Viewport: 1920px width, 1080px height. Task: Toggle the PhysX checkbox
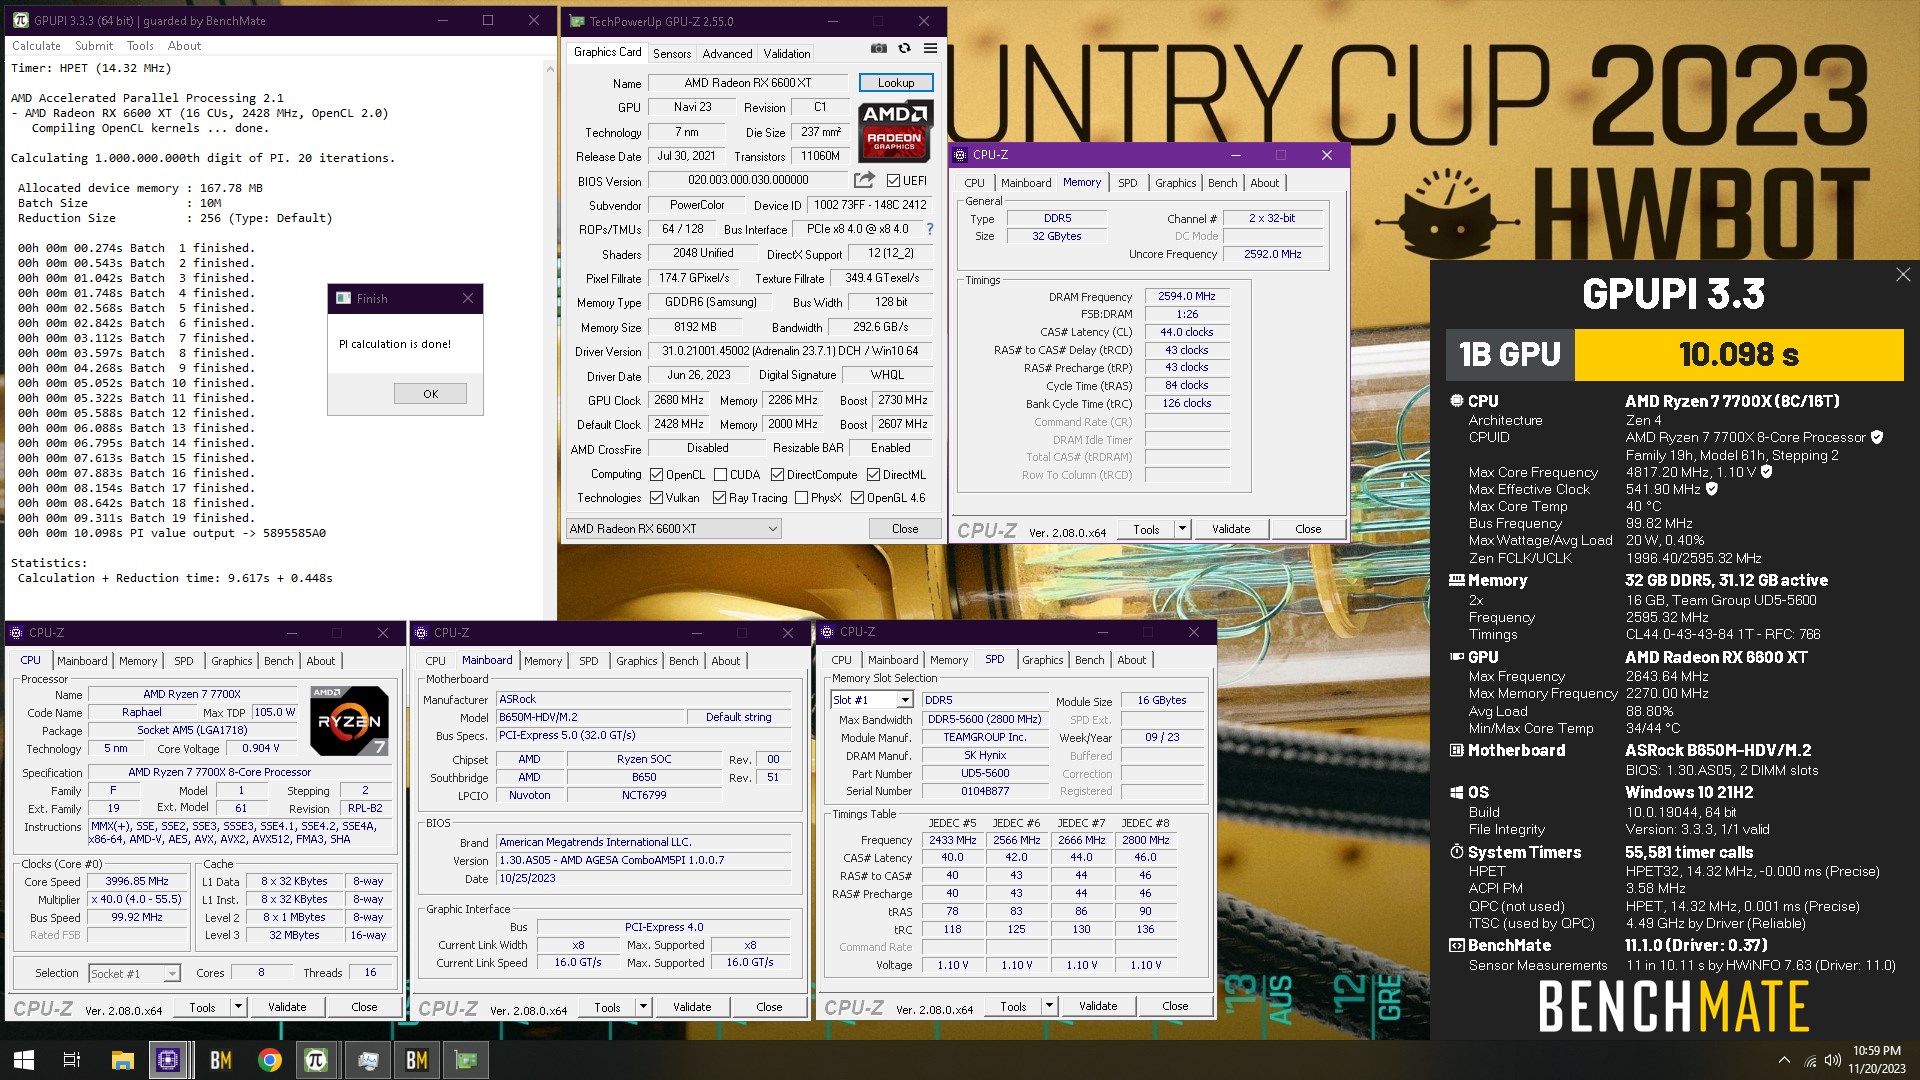pos(801,498)
